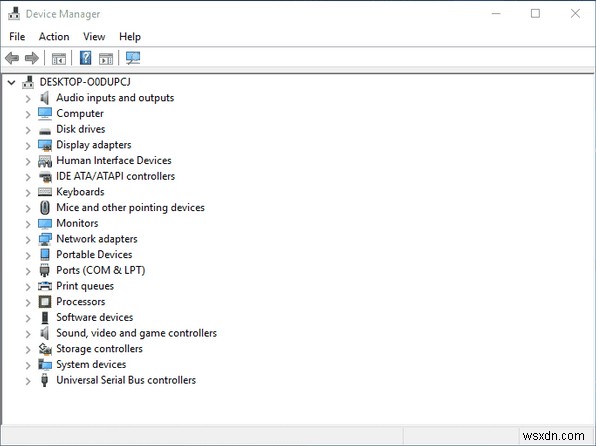Click the computer icon beside DESKTOP-O0DUPCJ
This screenshot has width=596, height=446.
coord(28,82)
